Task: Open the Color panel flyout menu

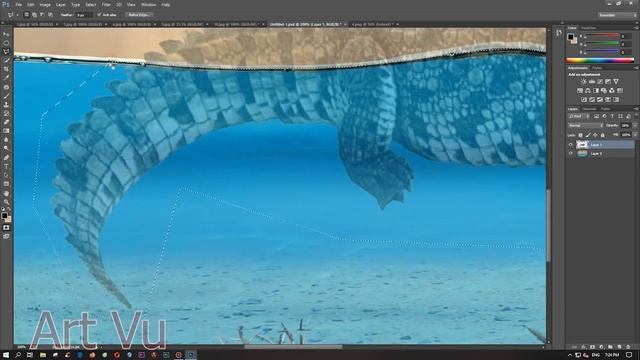Action: click(636, 28)
